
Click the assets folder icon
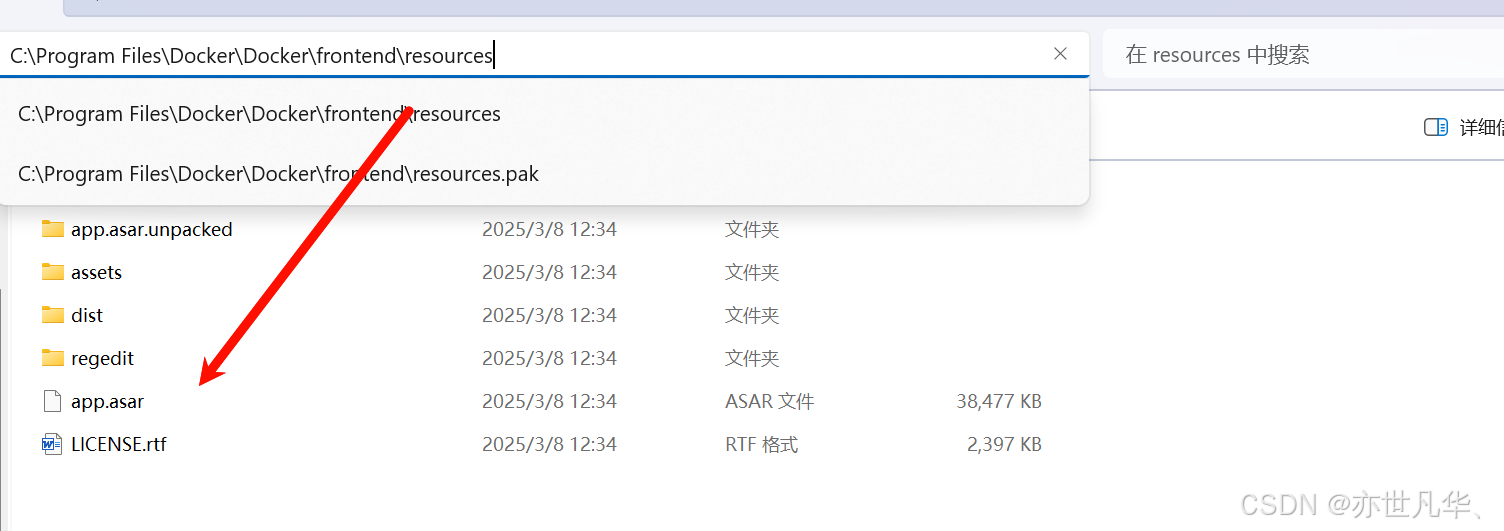tap(53, 272)
